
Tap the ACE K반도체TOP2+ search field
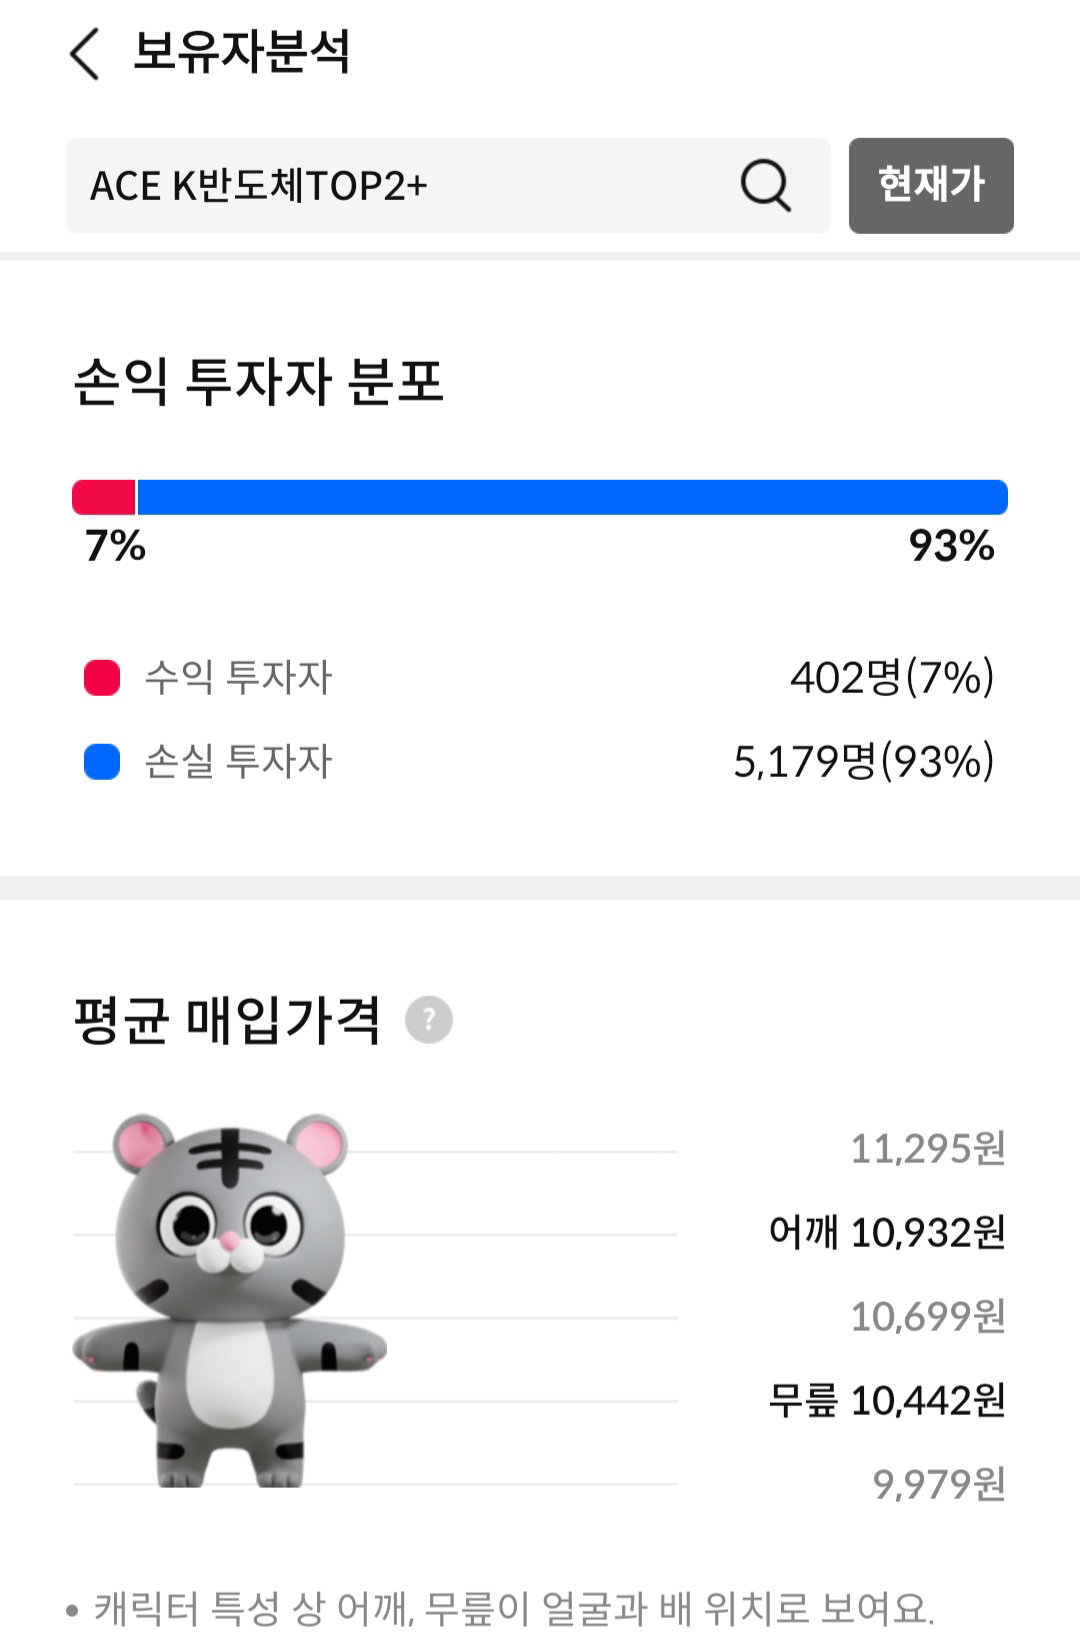click(x=448, y=186)
